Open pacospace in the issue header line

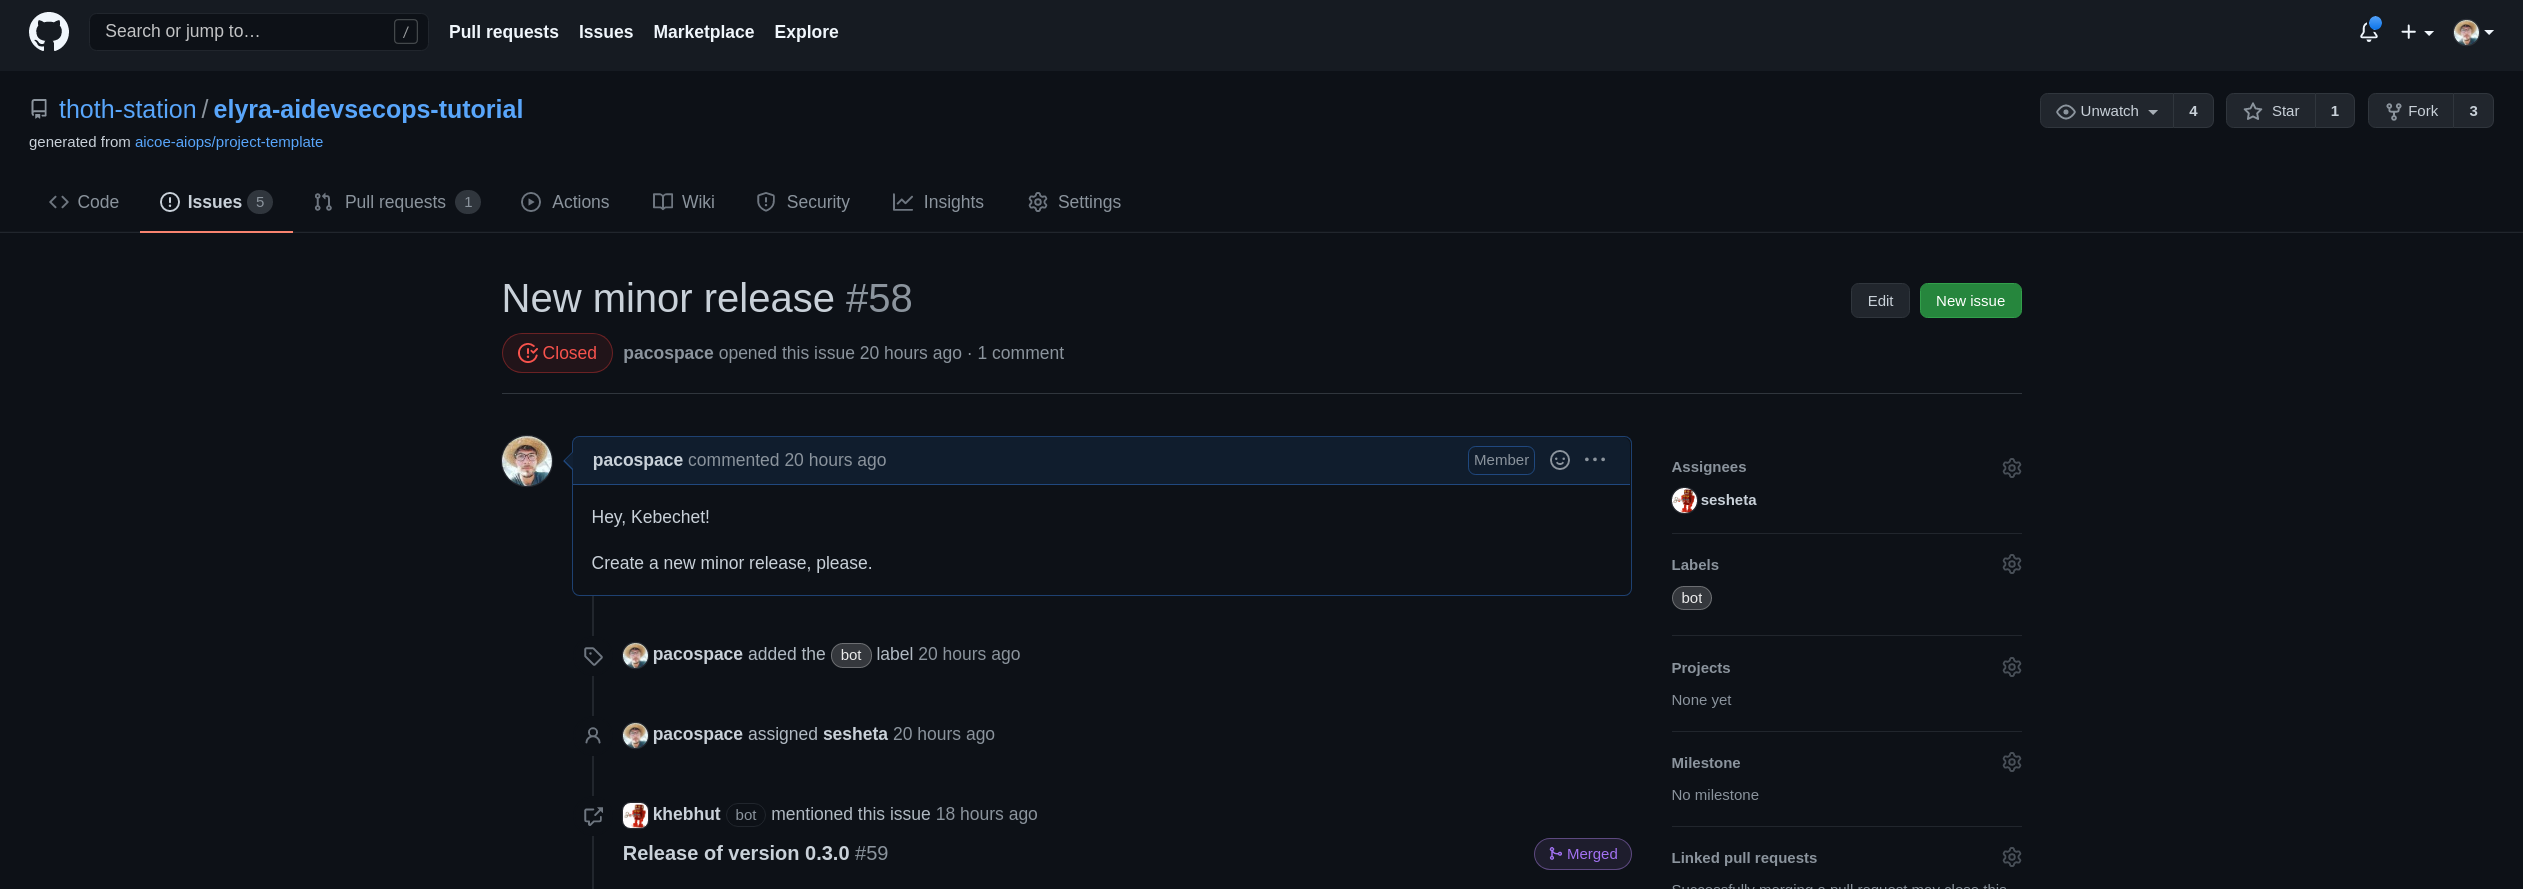pyautogui.click(x=668, y=353)
